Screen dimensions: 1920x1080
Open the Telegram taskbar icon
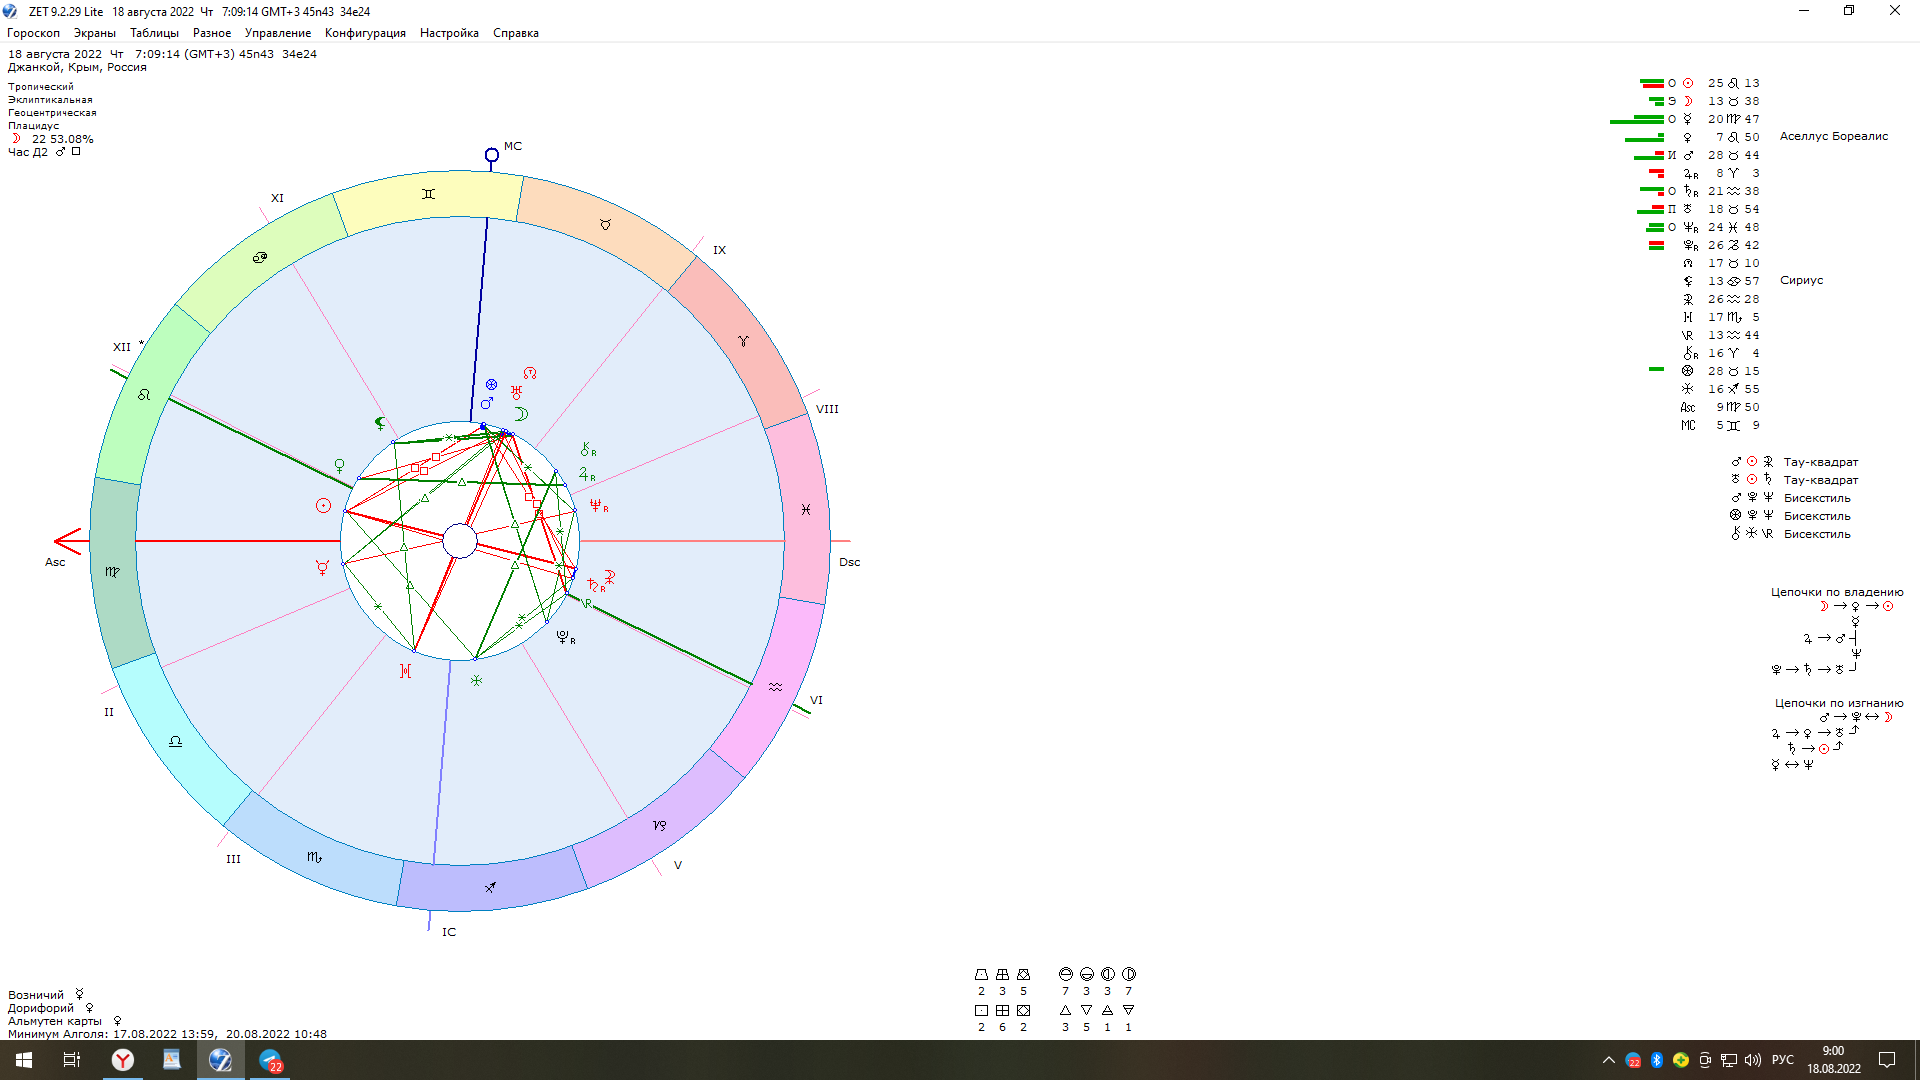point(270,1060)
